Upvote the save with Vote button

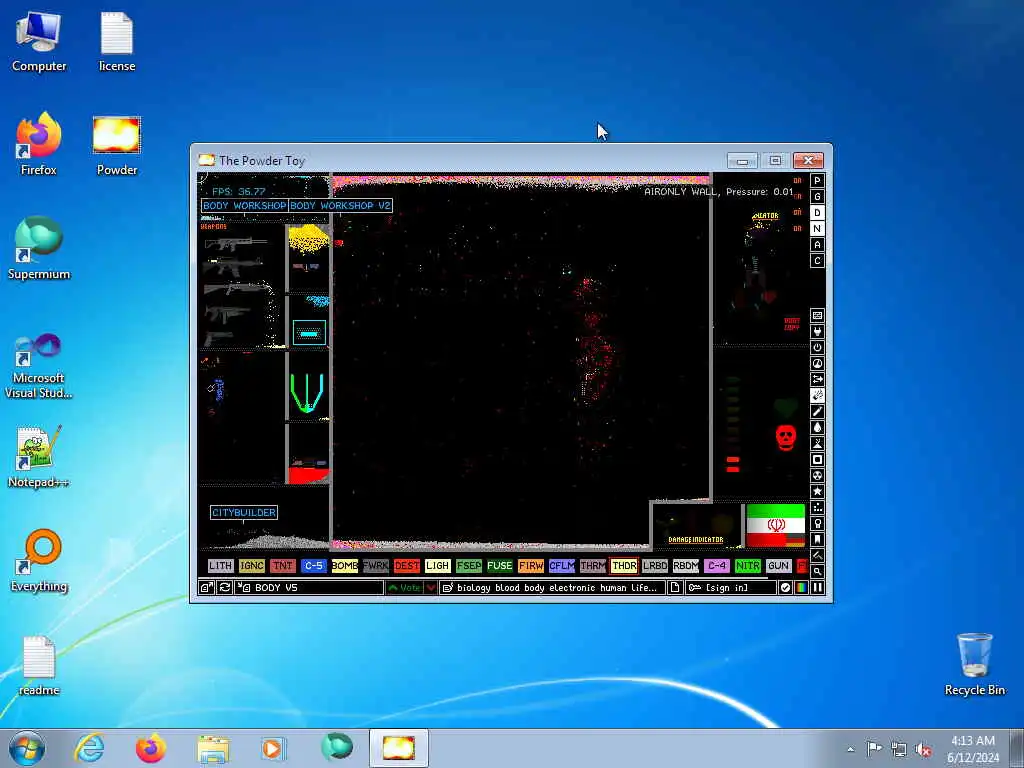click(x=404, y=588)
